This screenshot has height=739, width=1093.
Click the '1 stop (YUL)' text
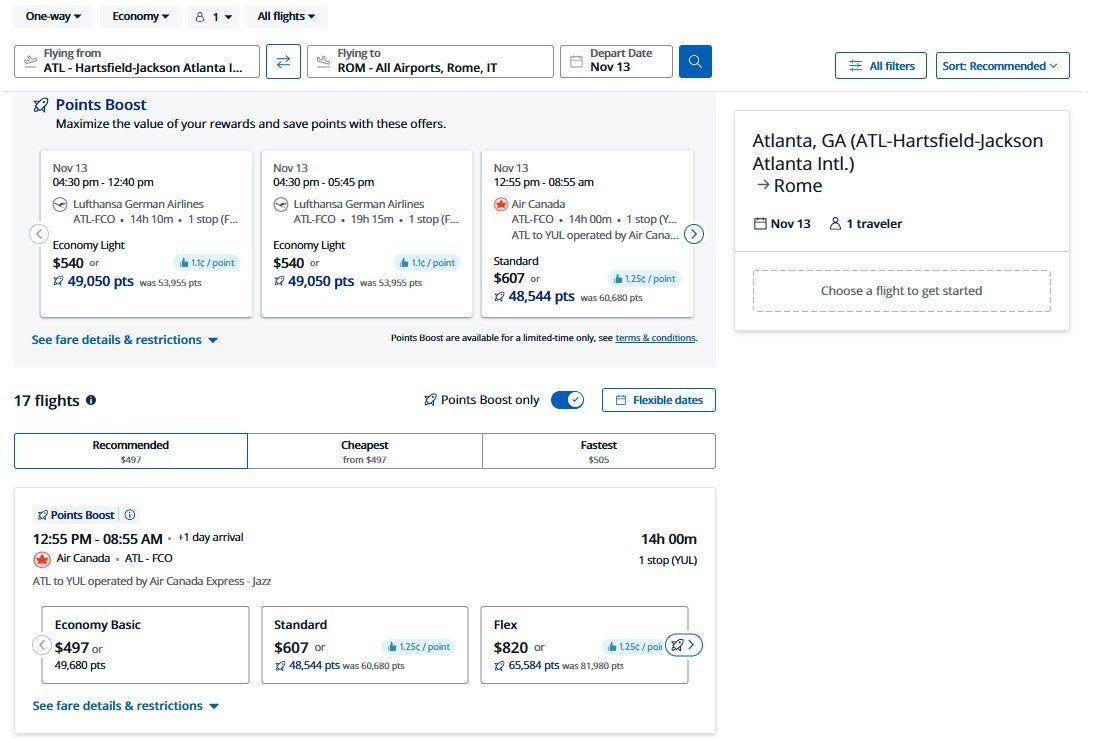[668, 560]
